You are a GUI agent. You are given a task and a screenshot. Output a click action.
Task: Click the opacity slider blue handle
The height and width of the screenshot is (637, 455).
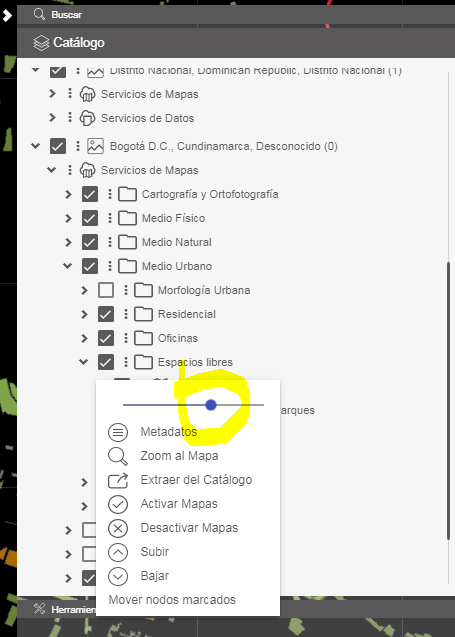pyautogui.click(x=210, y=405)
